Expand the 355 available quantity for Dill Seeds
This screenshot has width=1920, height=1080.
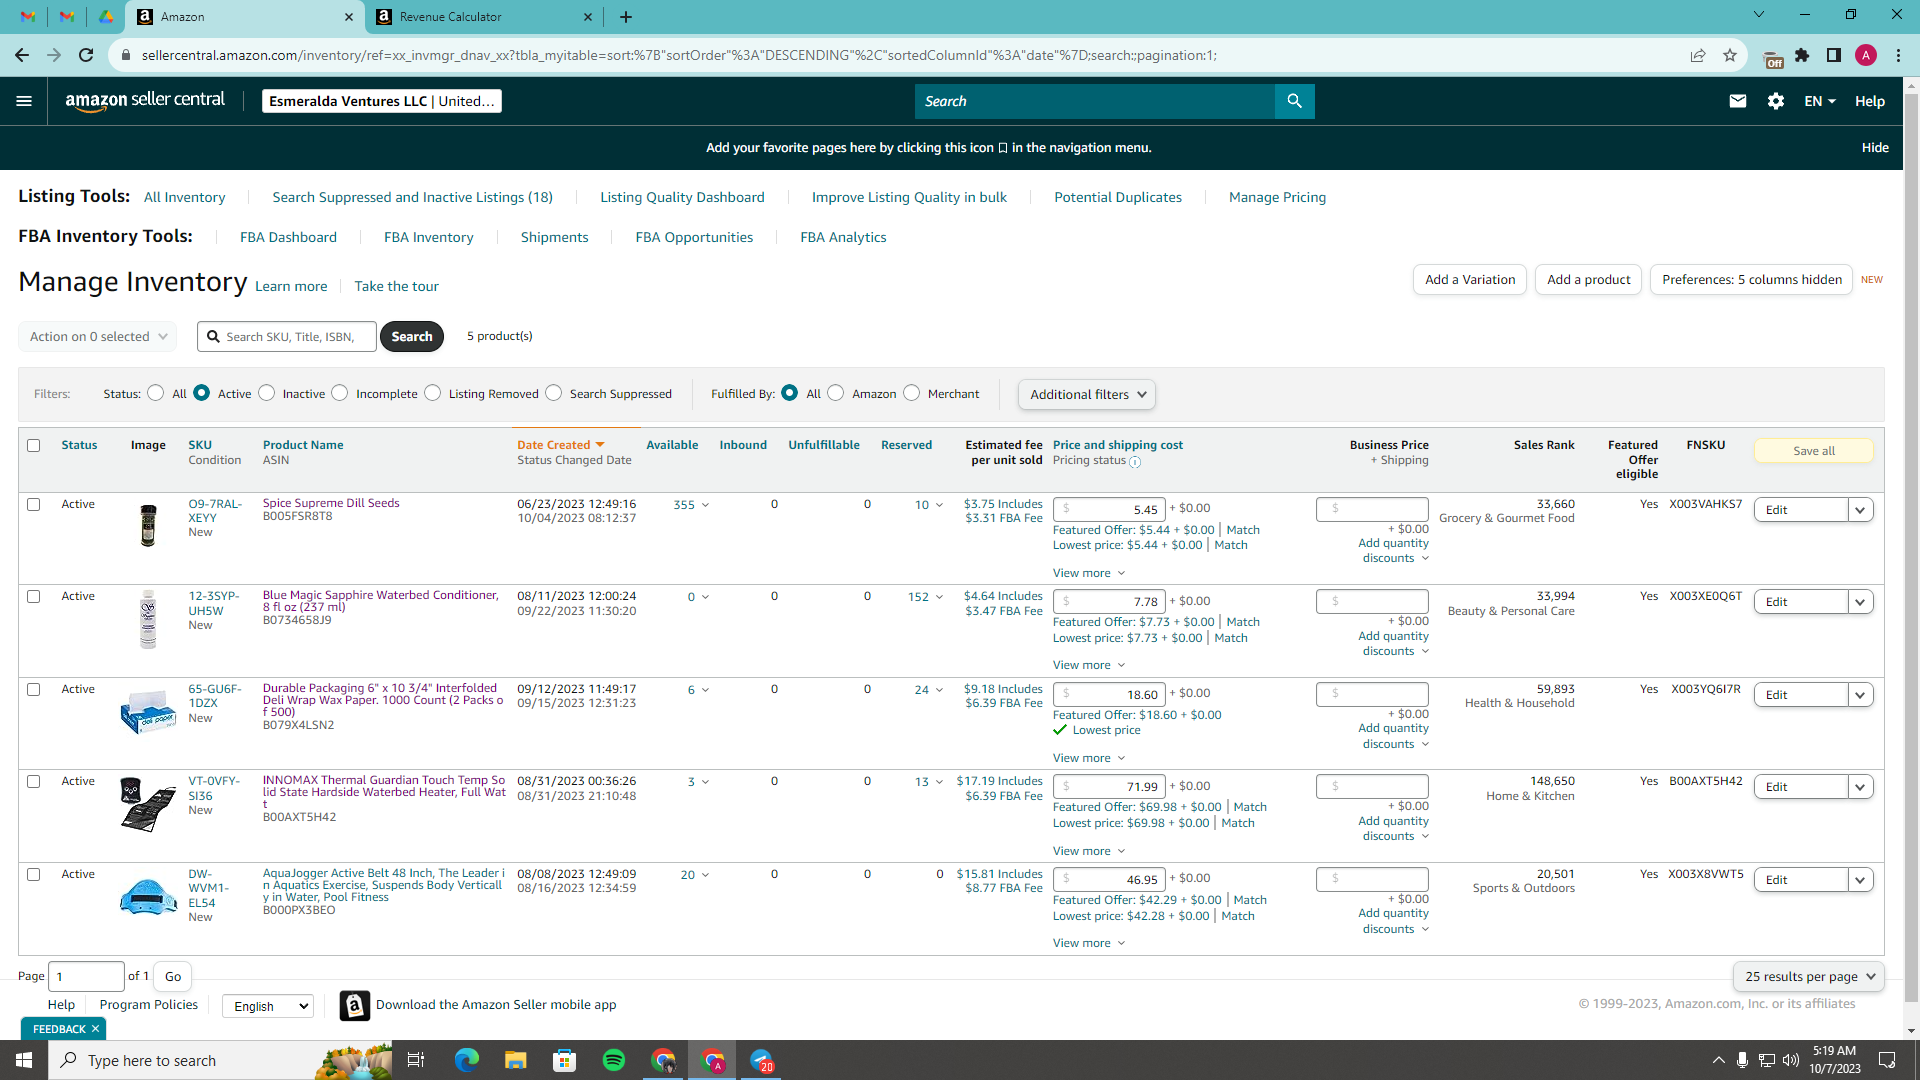tap(691, 505)
